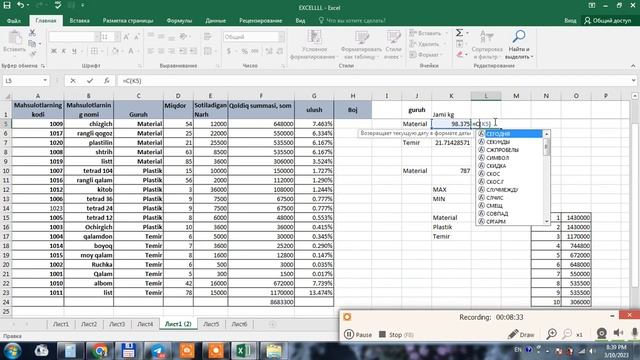Click cell with value 13.474%
Image resolution: width=640 pixels, height=360 pixels.
314,293
